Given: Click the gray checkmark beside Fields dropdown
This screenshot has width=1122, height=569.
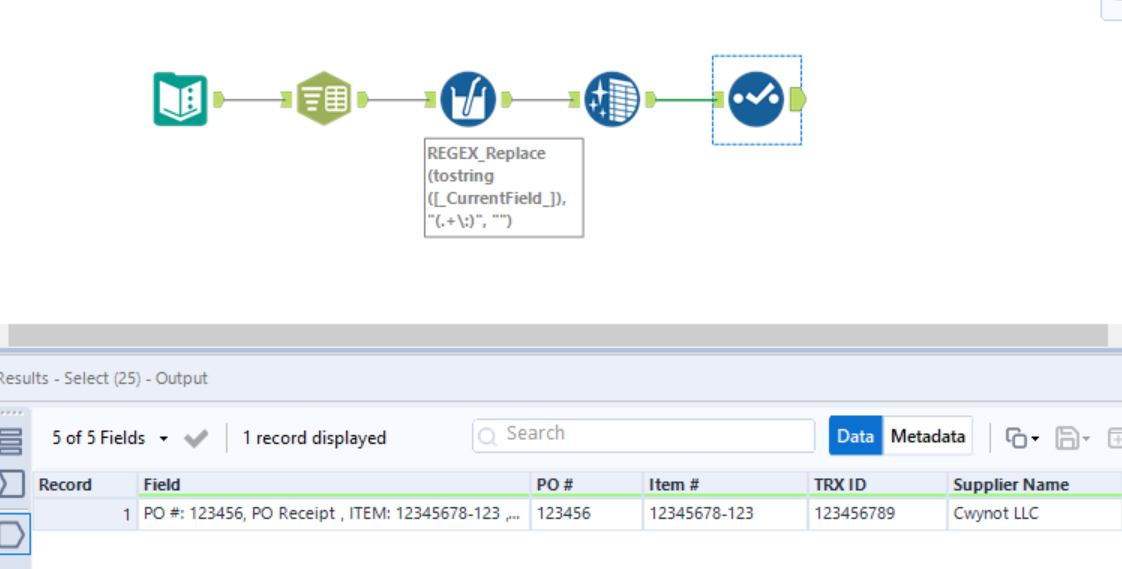Looking at the screenshot, I should (x=196, y=438).
